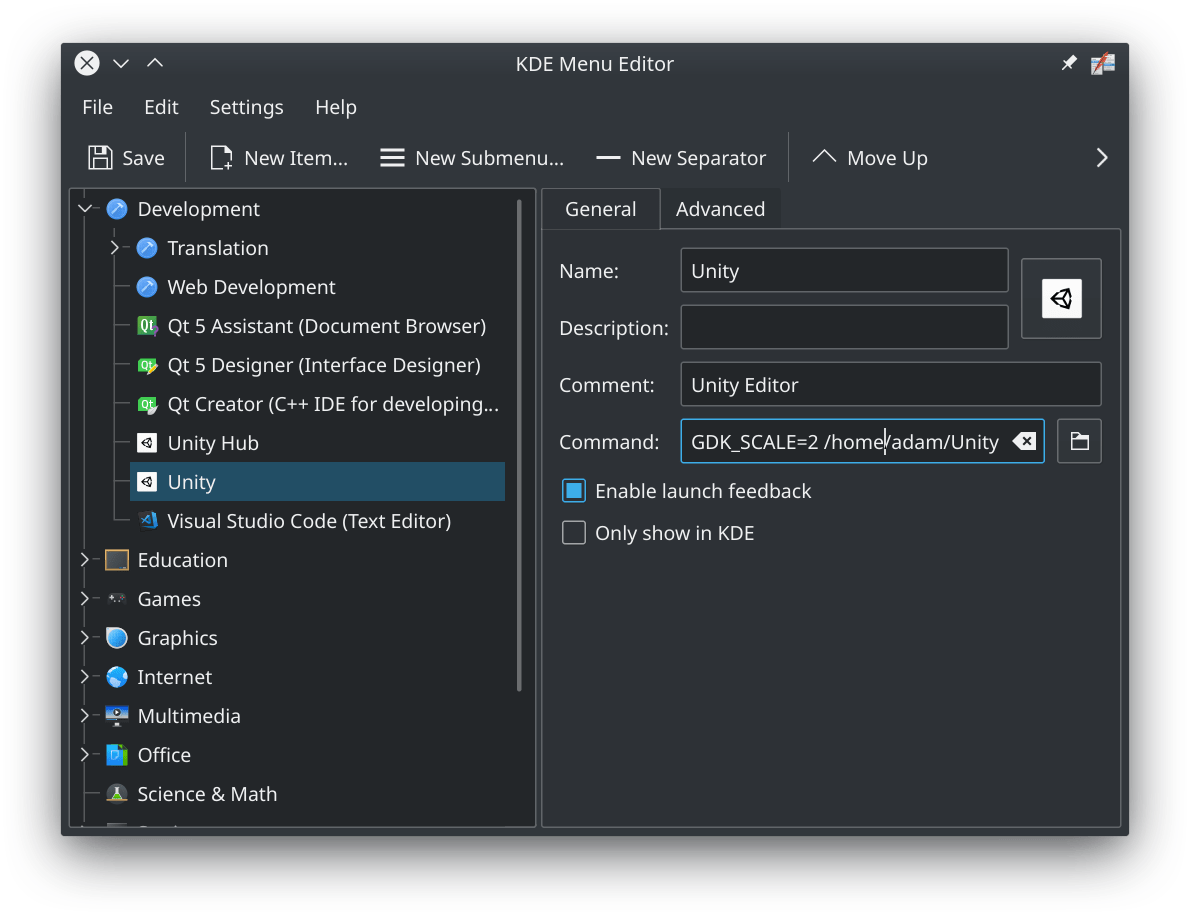Click the Education category icon

[117, 560]
